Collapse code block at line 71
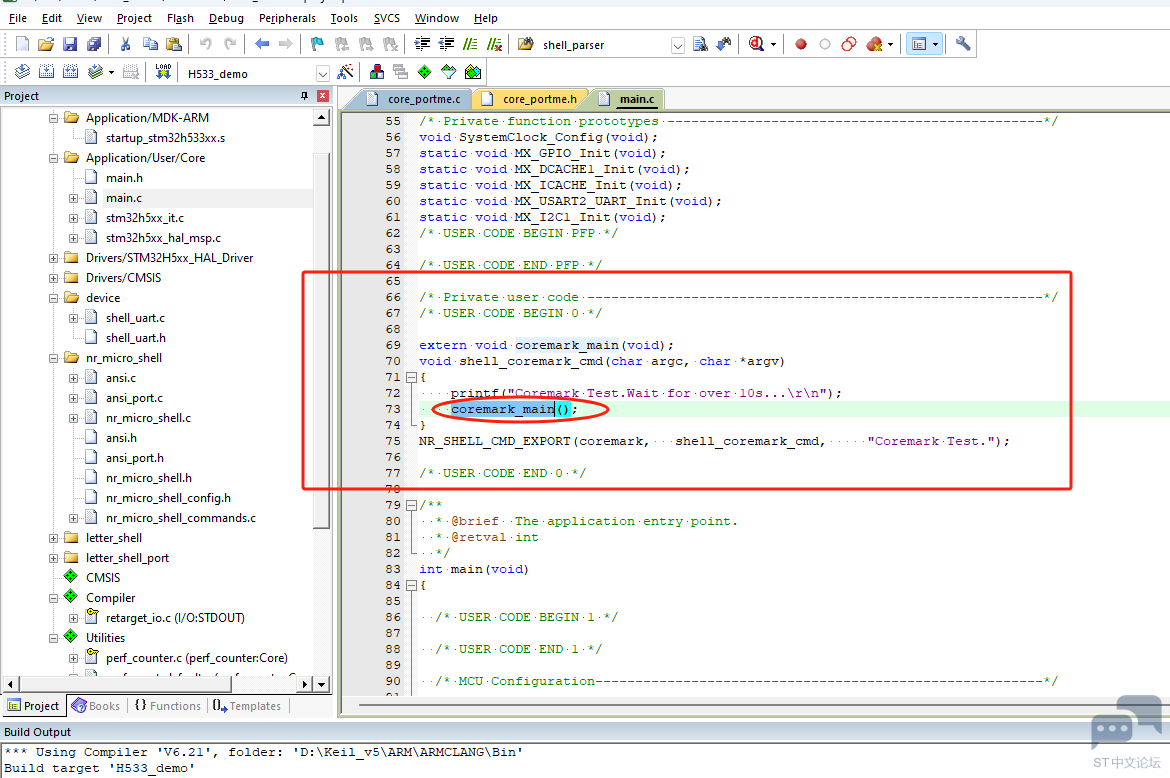The image size is (1170, 778). (410, 377)
